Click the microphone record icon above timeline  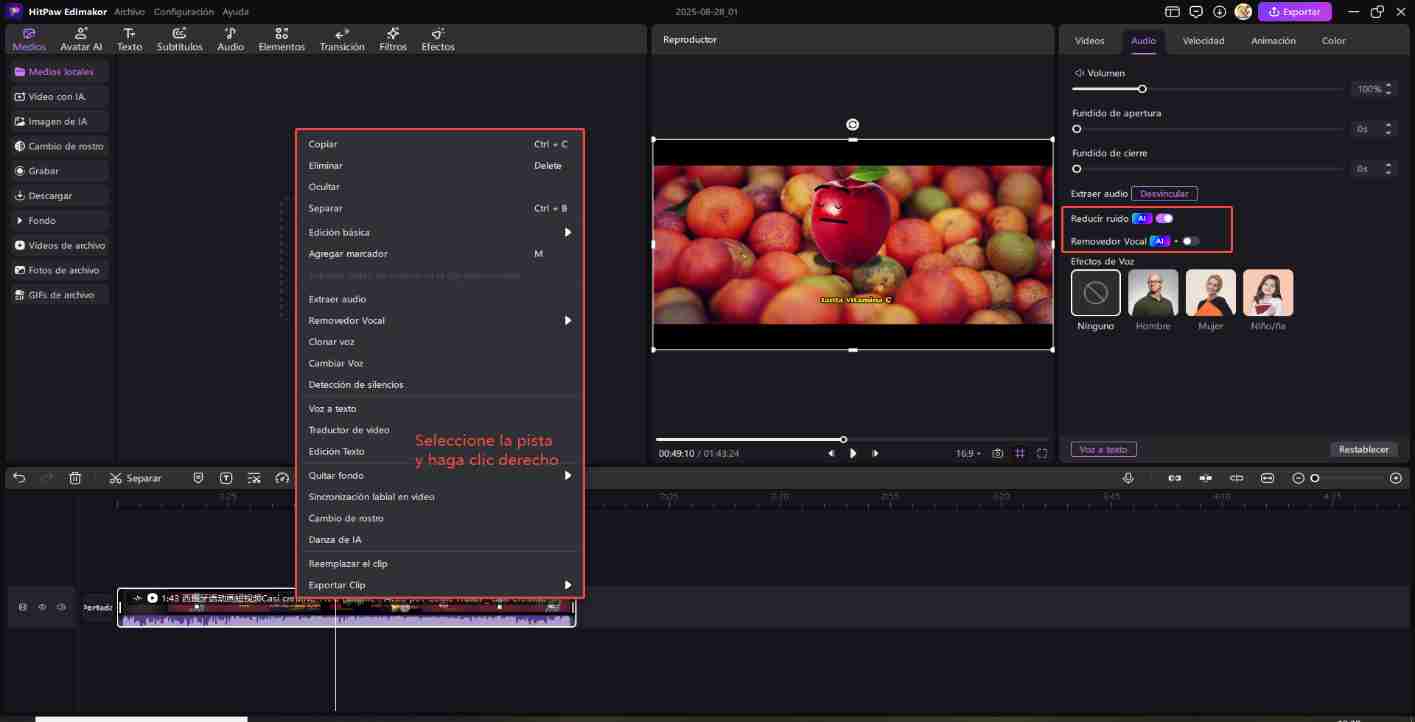coord(1128,478)
